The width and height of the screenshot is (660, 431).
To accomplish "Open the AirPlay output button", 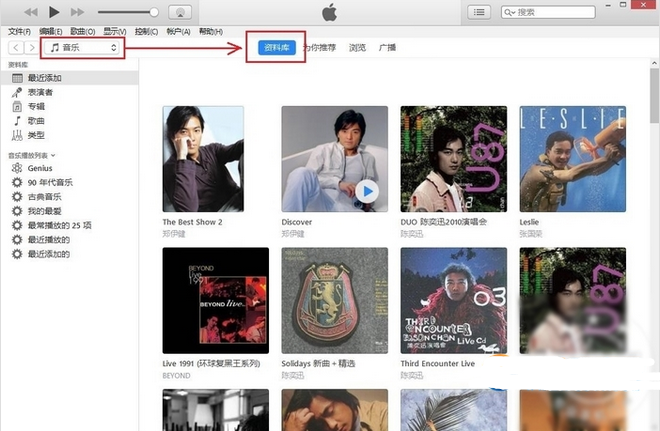I will pos(180,12).
